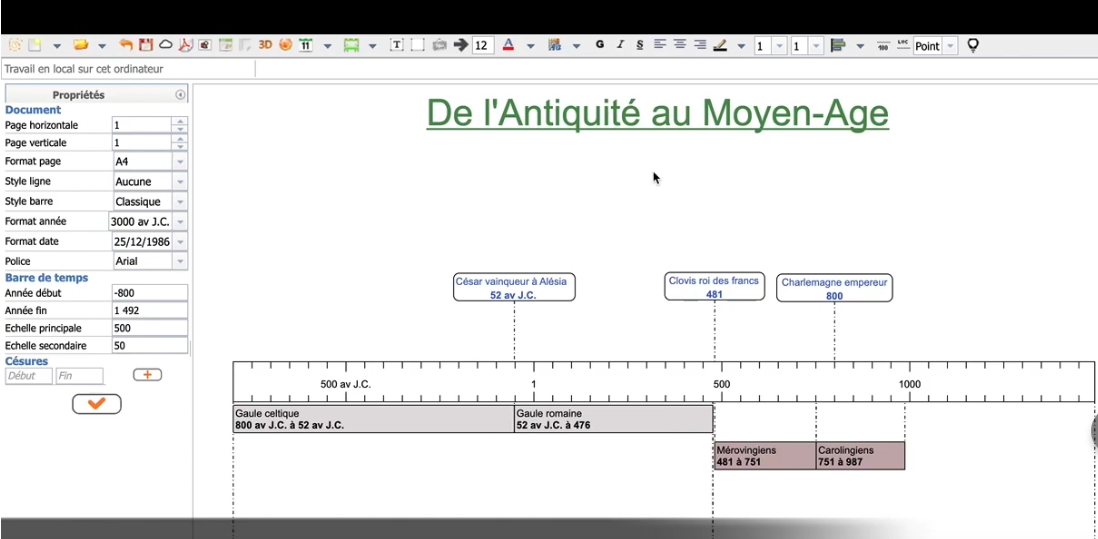Click the cloud icon in the toolbar
The width and height of the screenshot is (1098, 539).
(166, 45)
